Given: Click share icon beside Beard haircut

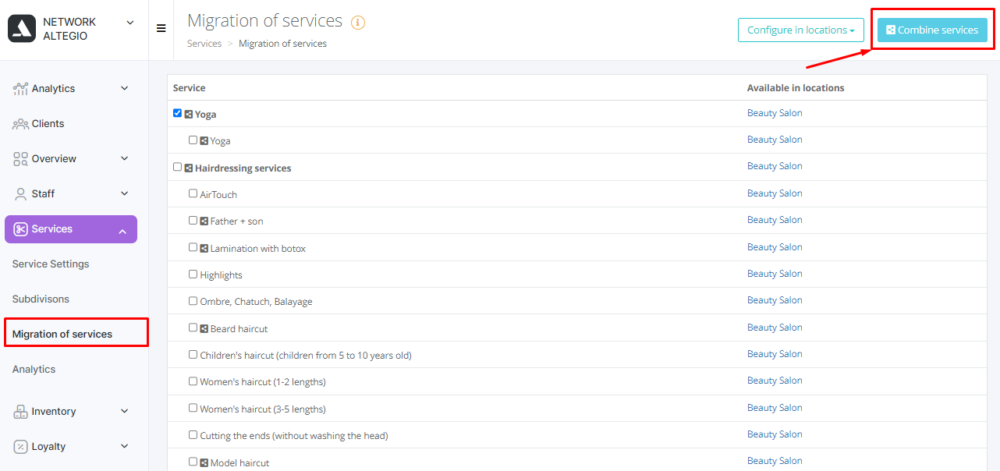Looking at the screenshot, I should 204,330.
